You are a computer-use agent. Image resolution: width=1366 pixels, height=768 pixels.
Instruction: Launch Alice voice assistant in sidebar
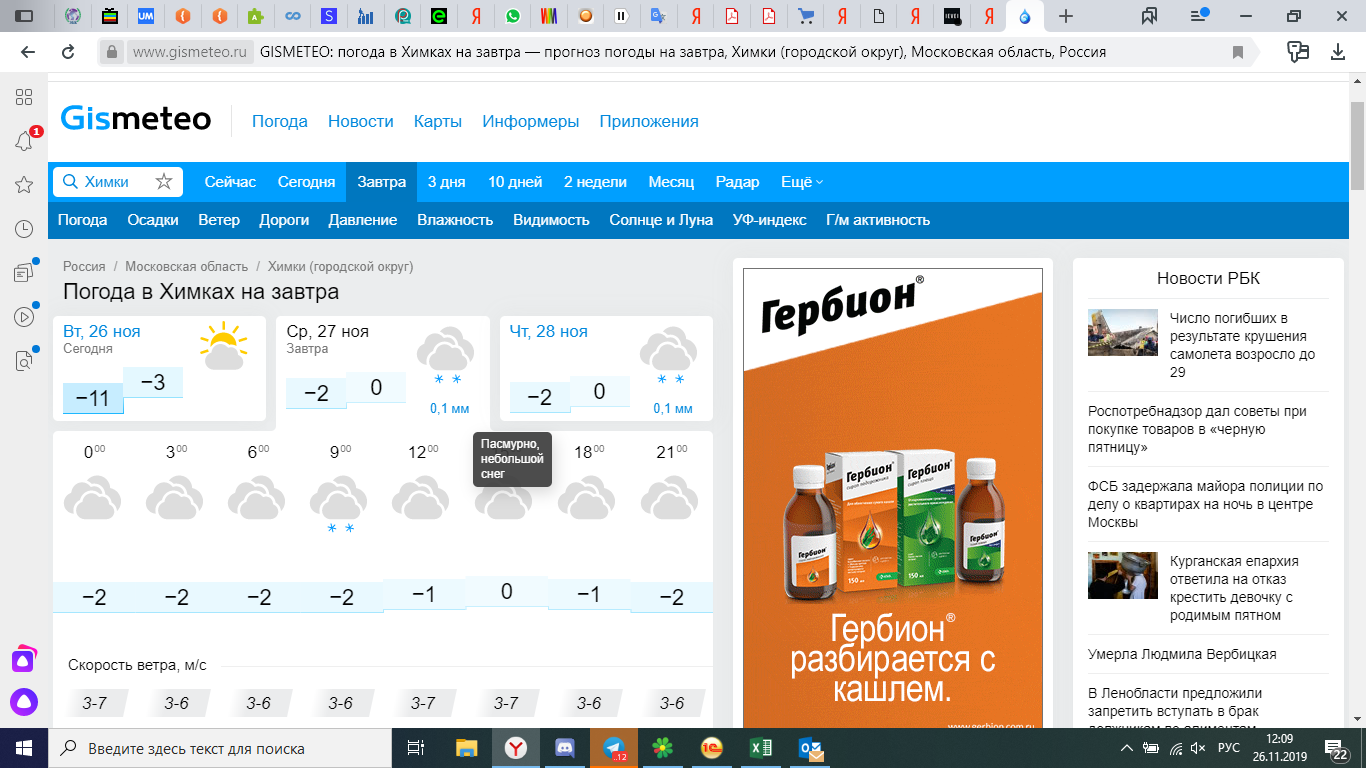point(23,701)
